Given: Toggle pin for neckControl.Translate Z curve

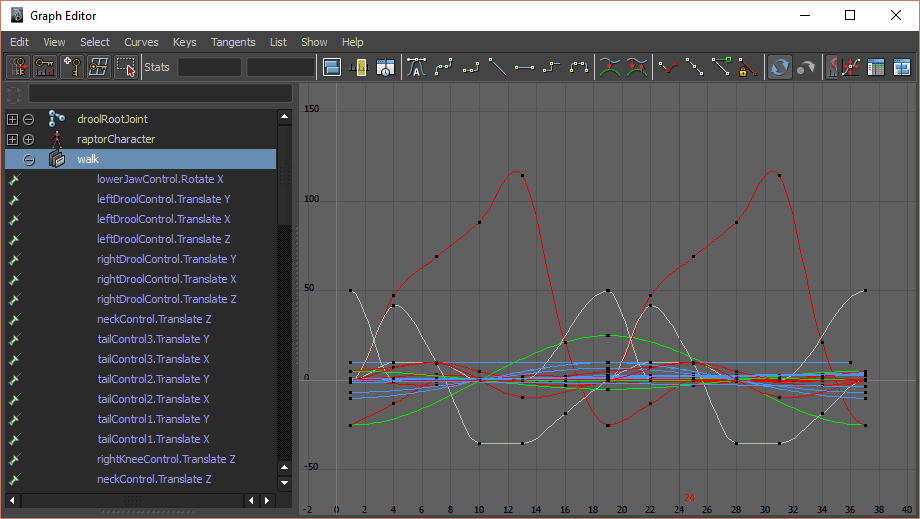Looking at the screenshot, I should [x=14, y=319].
